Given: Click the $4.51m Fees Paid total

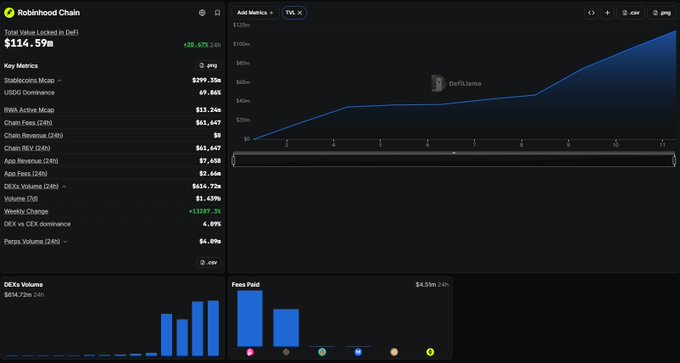Looking at the screenshot, I should [425, 285].
